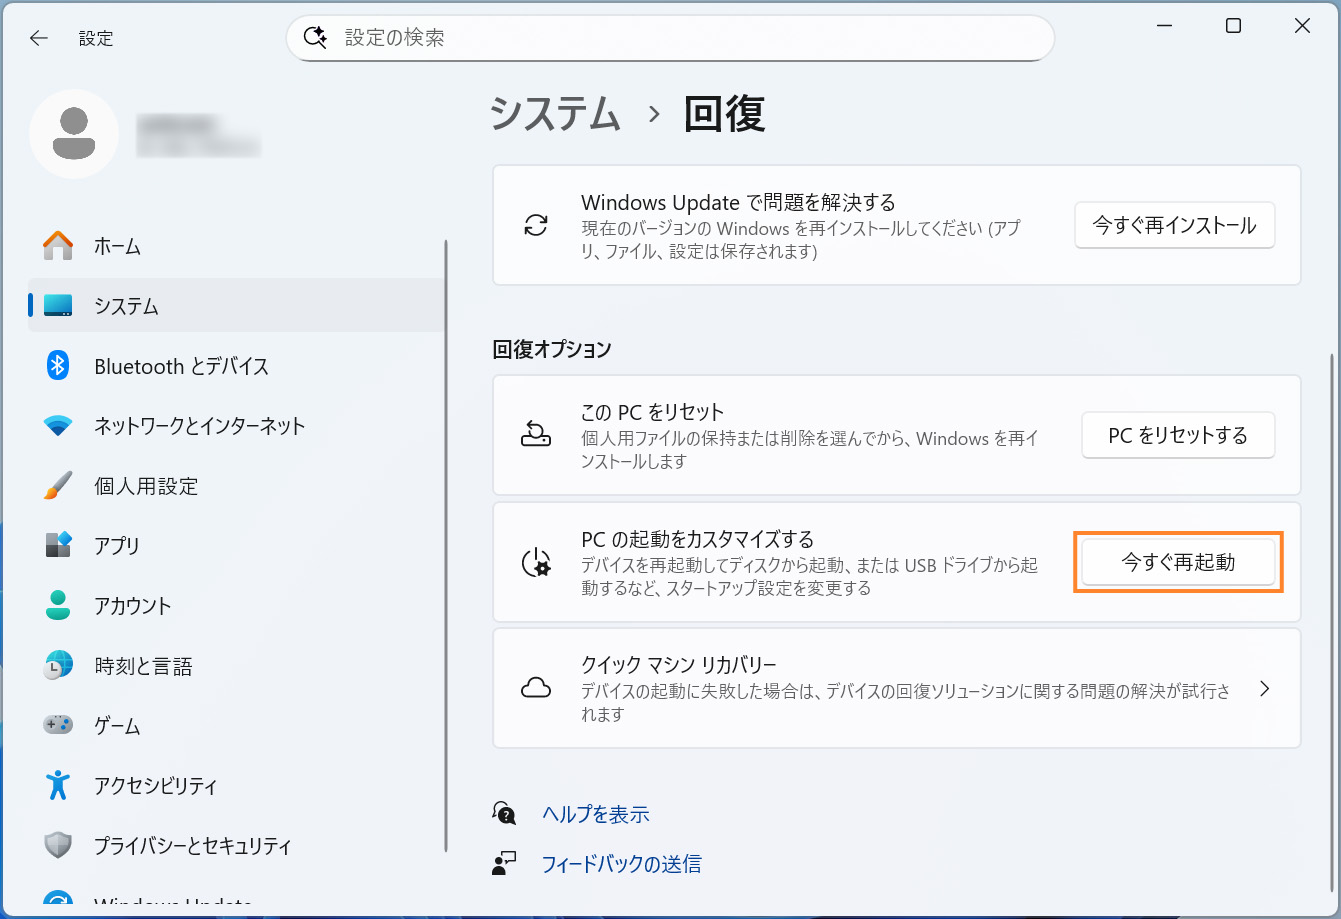The height and width of the screenshot is (919, 1341).
Task: Maximize the 設定 window
Action: point(1233,27)
